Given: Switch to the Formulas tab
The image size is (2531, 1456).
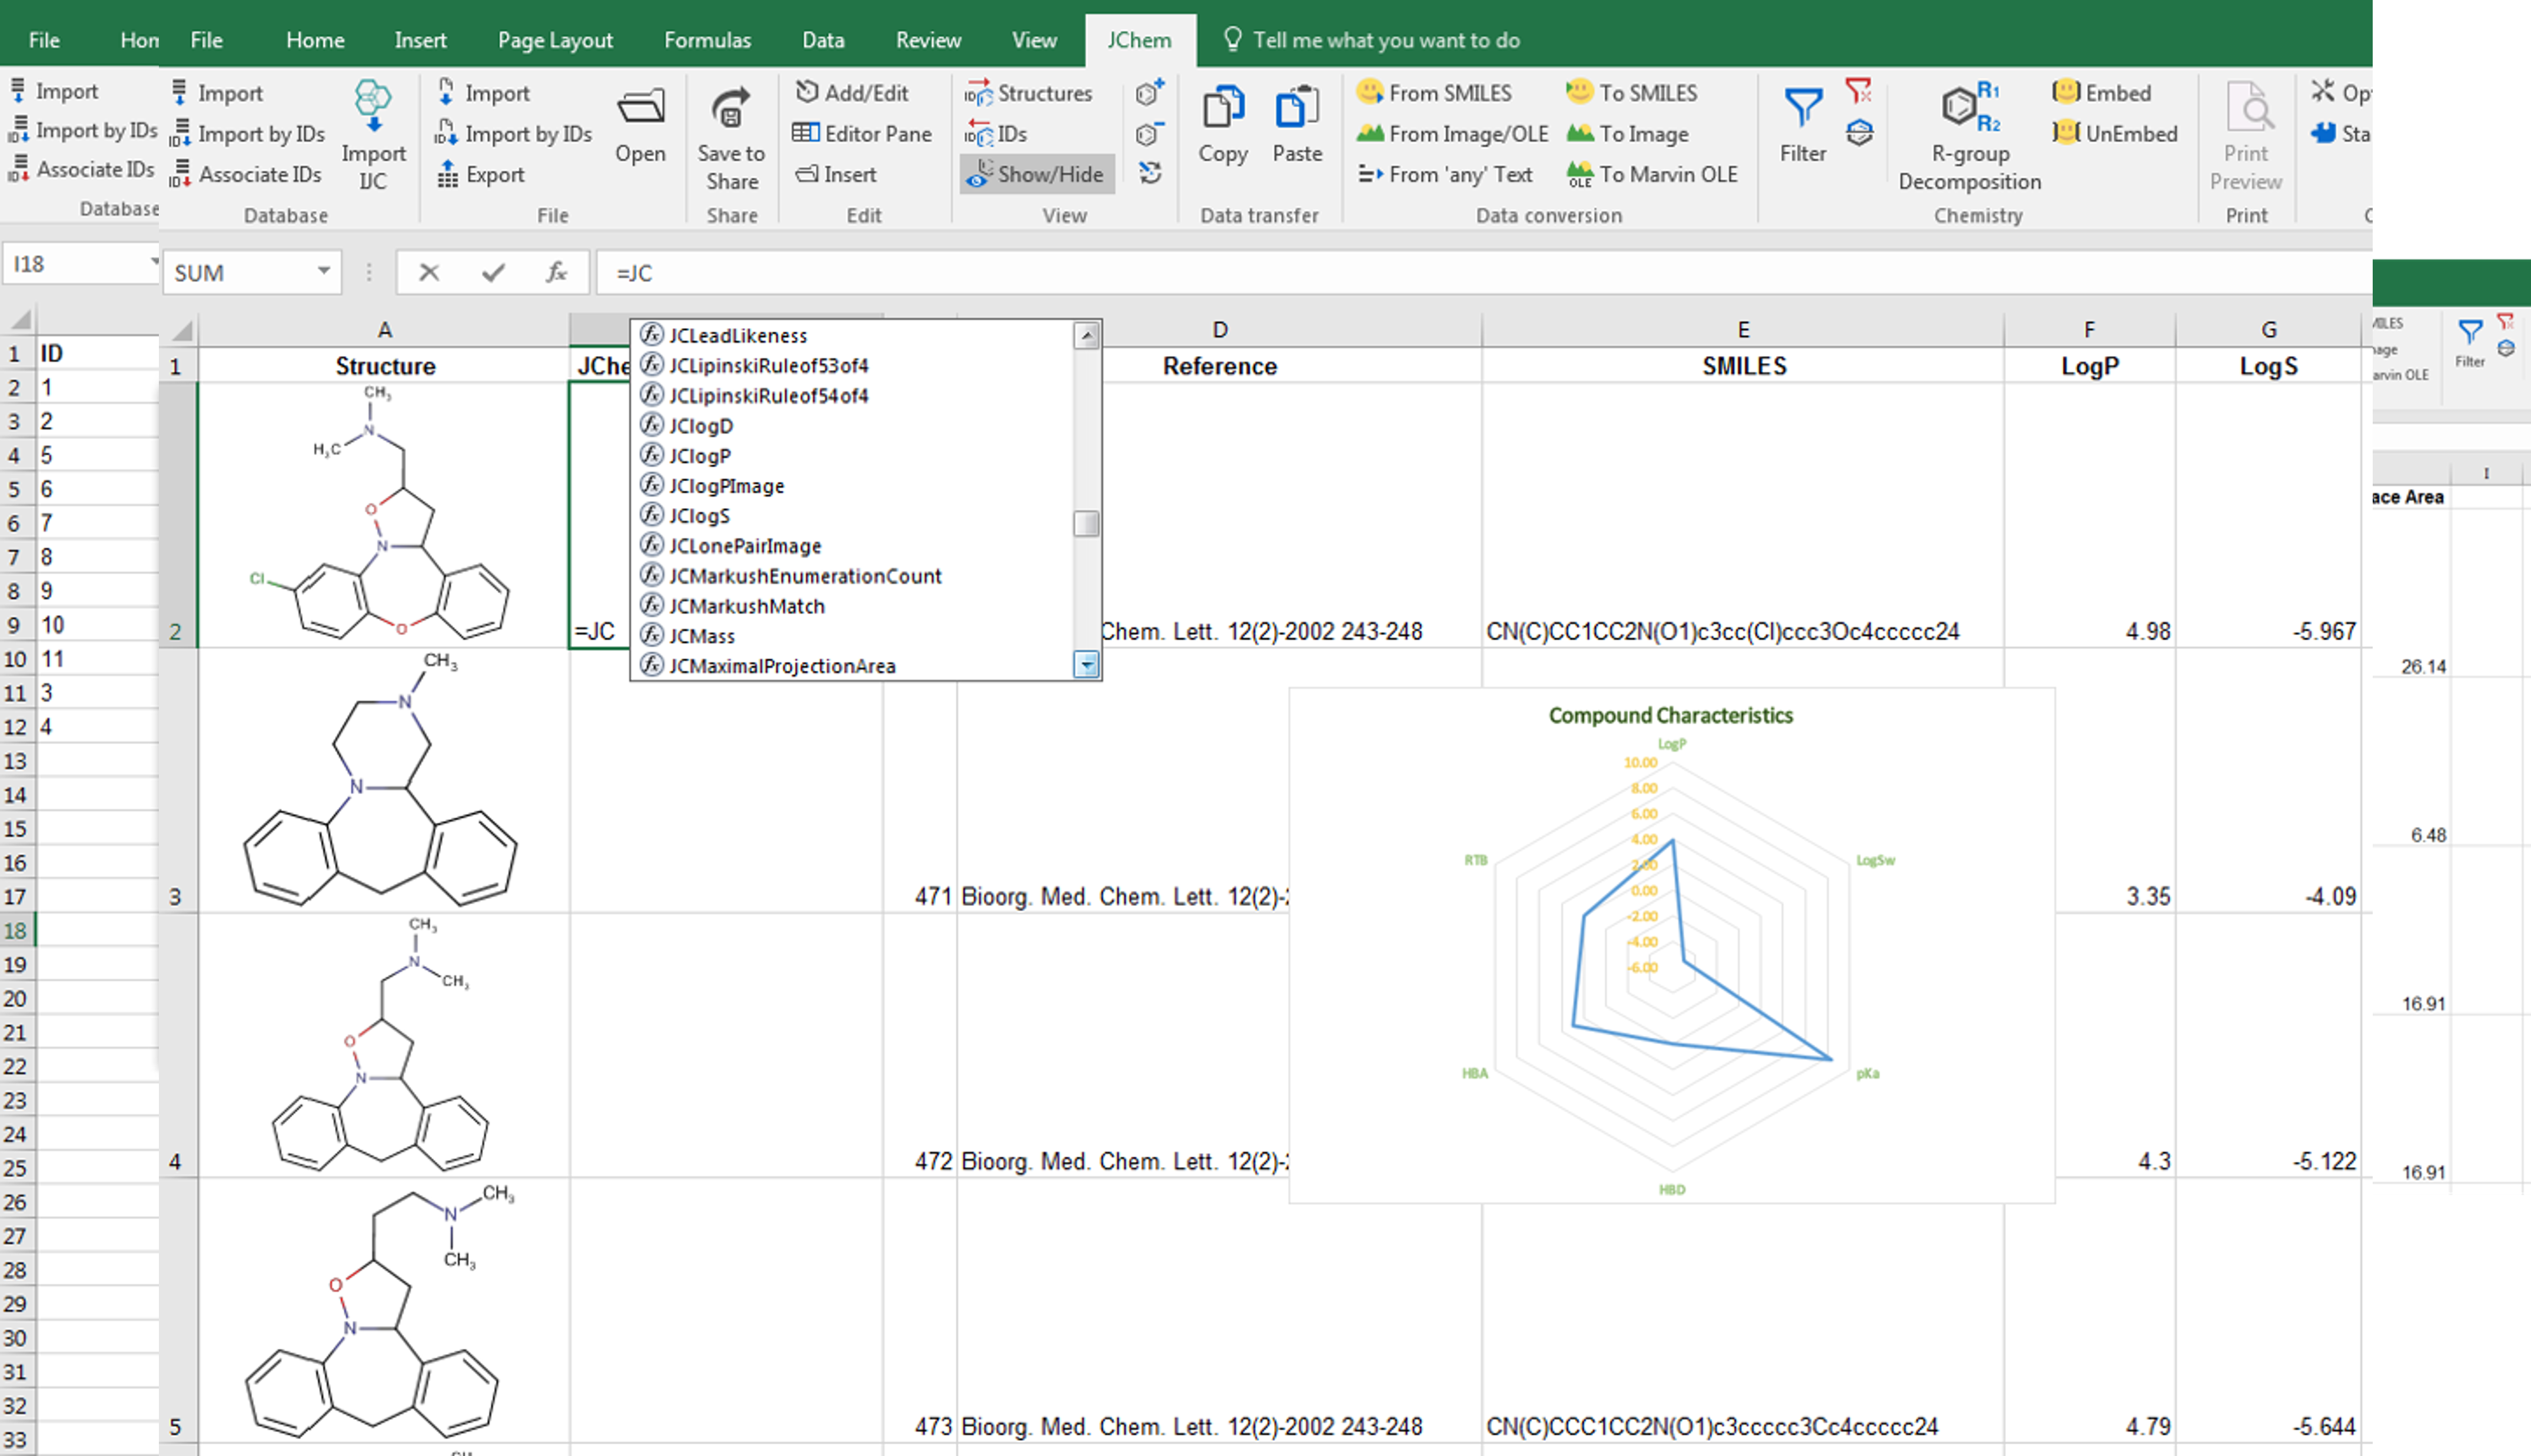Looking at the screenshot, I should point(707,40).
